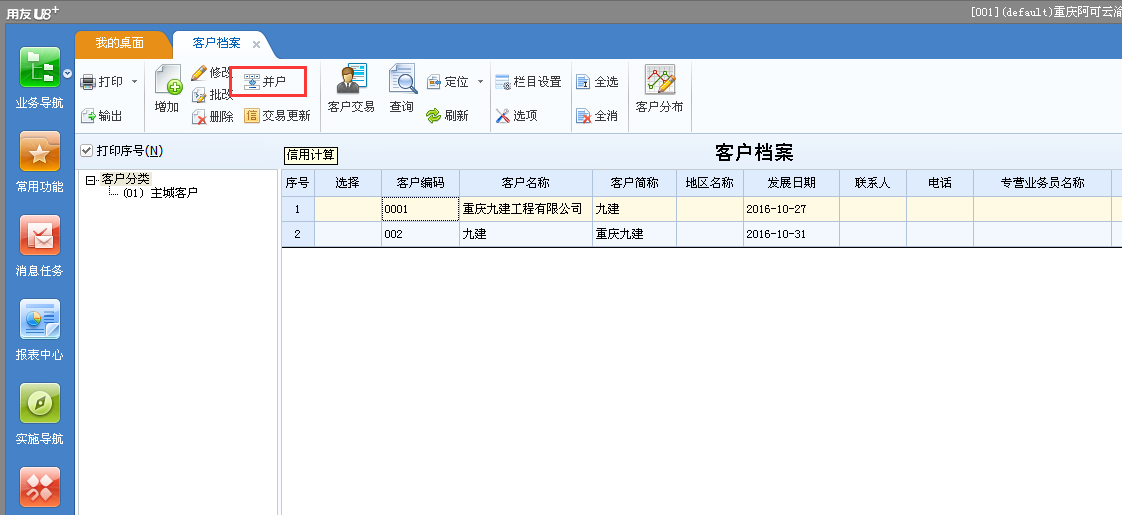Click the 并户 merge accounts button
The height and width of the screenshot is (515, 1122).
(x=265, y=82)
